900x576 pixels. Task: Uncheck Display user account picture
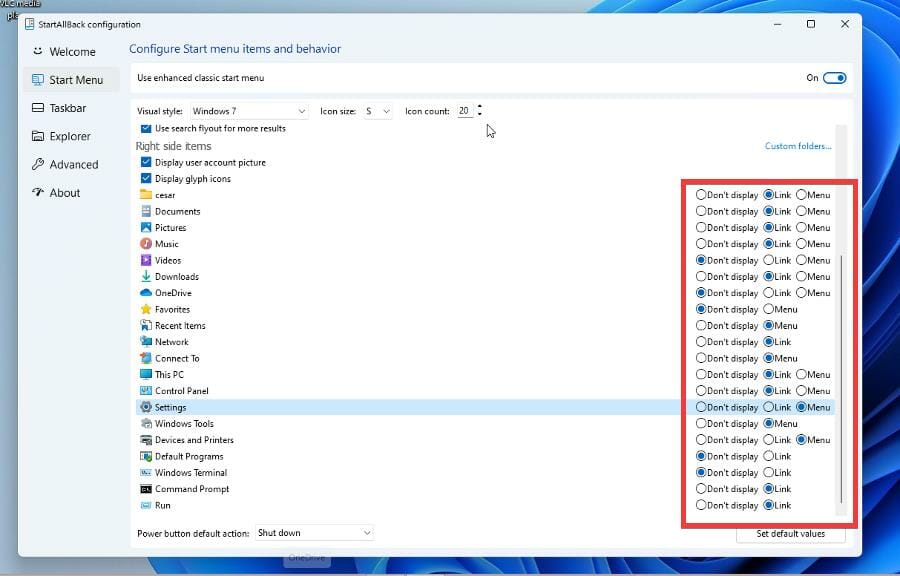pos(146,162)
